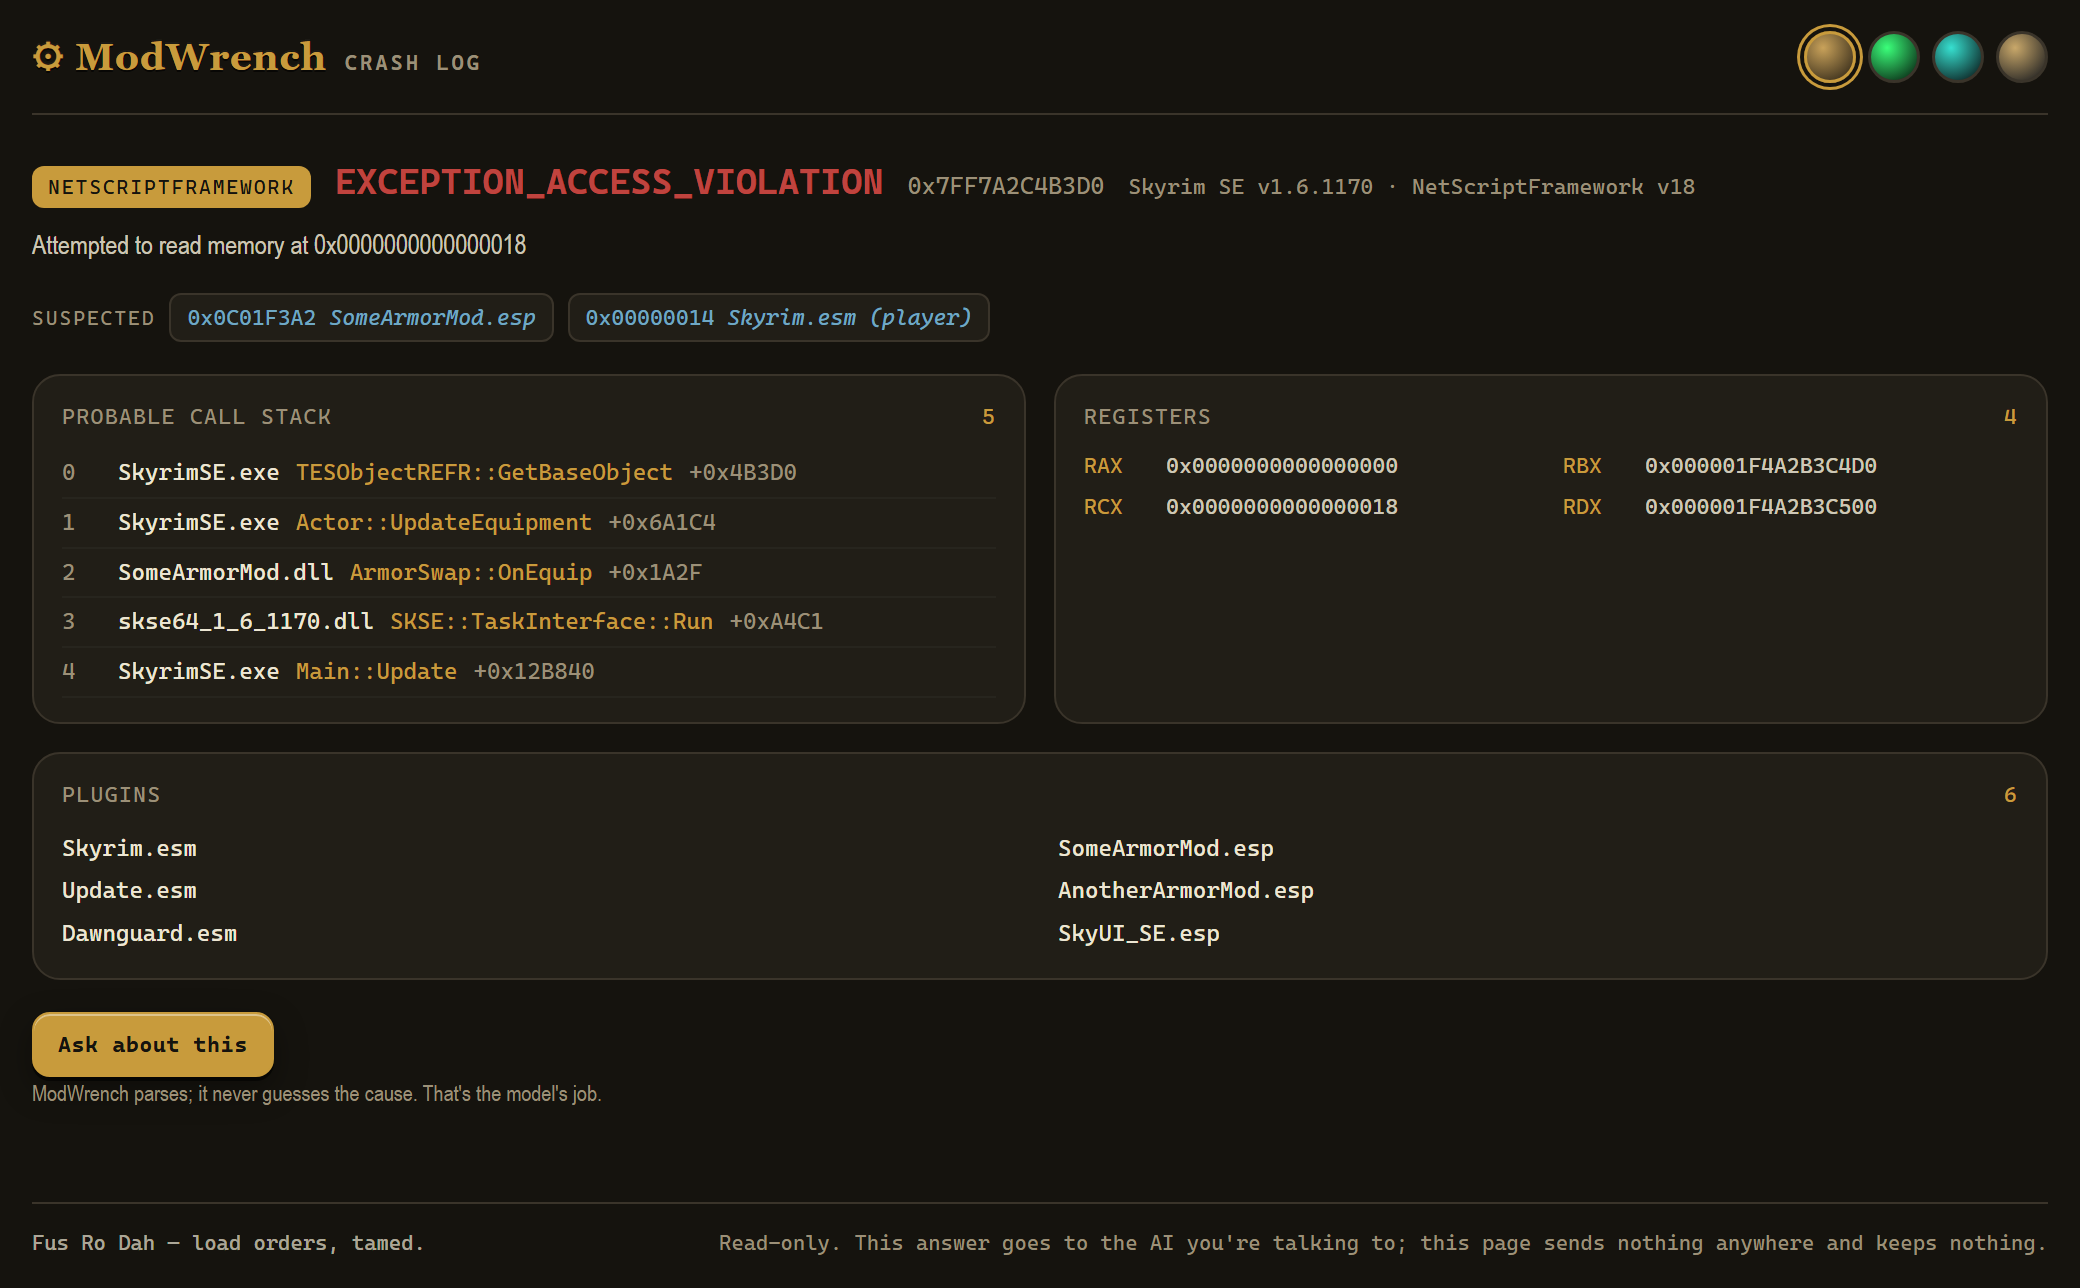Image resolution: width=2080 pixels, height=1288 pixels.
Task: Select the SKSE::TaskInterface::Run stack frame
Action: click(x=529, y=621)
